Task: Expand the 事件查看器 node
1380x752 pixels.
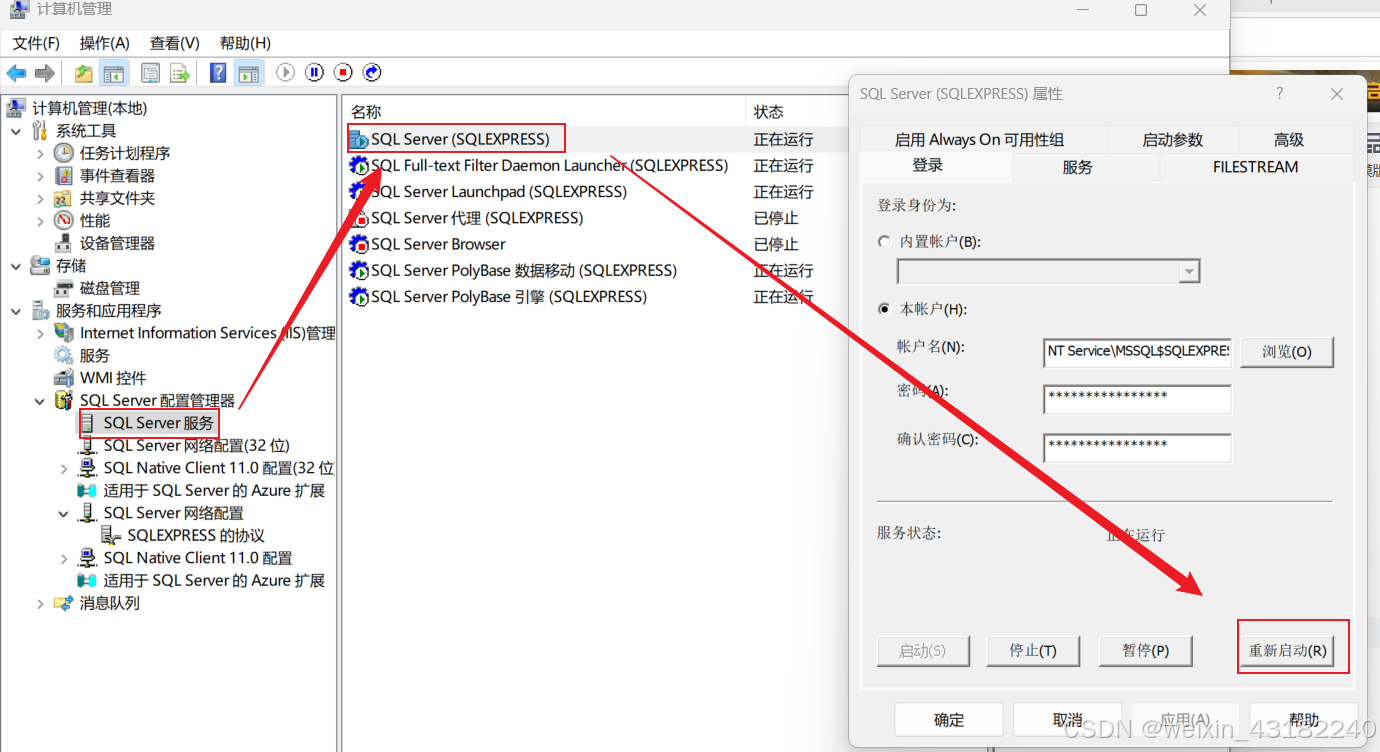Action: pyautogui.click(x=40, y=175)
